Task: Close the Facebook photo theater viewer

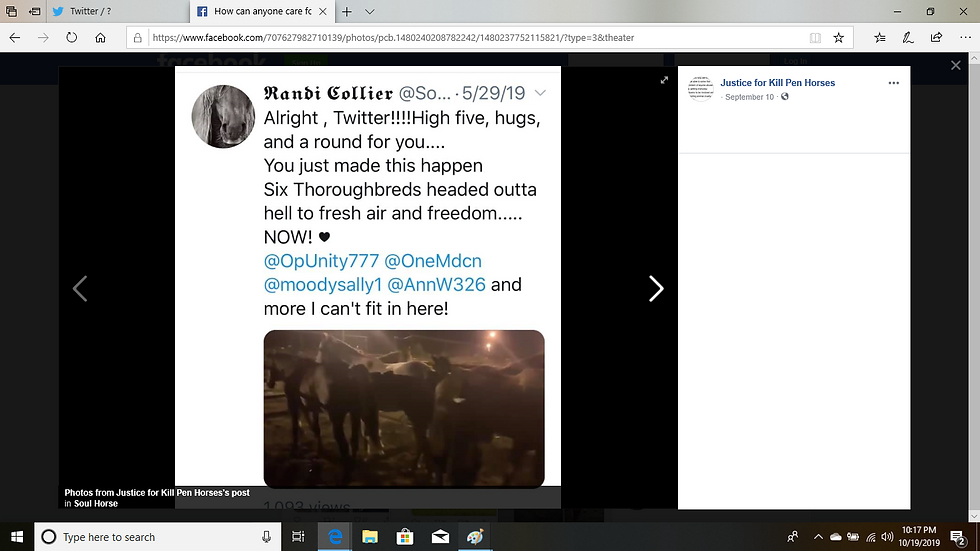Action: point(956,65)
